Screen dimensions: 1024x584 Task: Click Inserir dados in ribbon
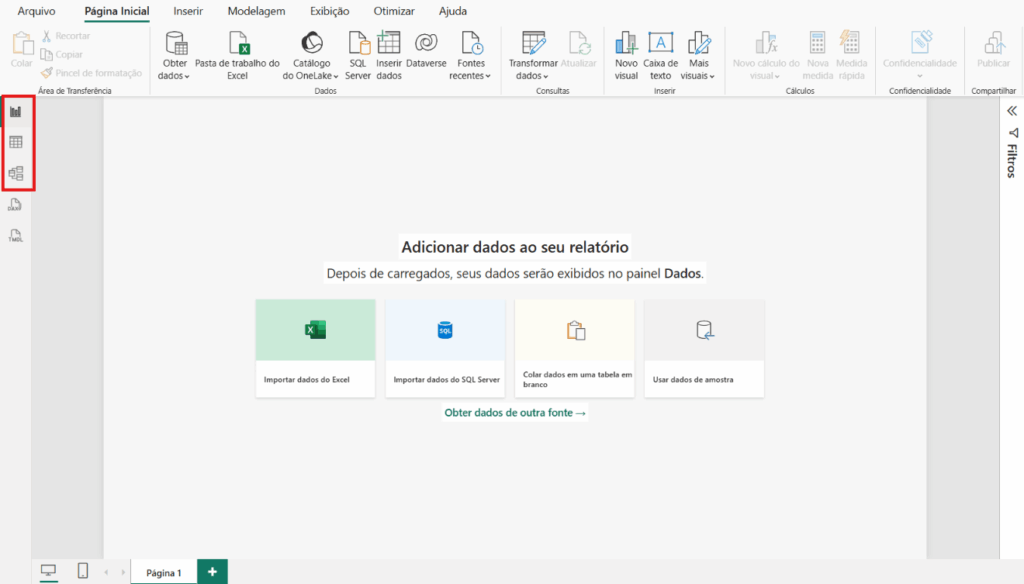point(389,56)
